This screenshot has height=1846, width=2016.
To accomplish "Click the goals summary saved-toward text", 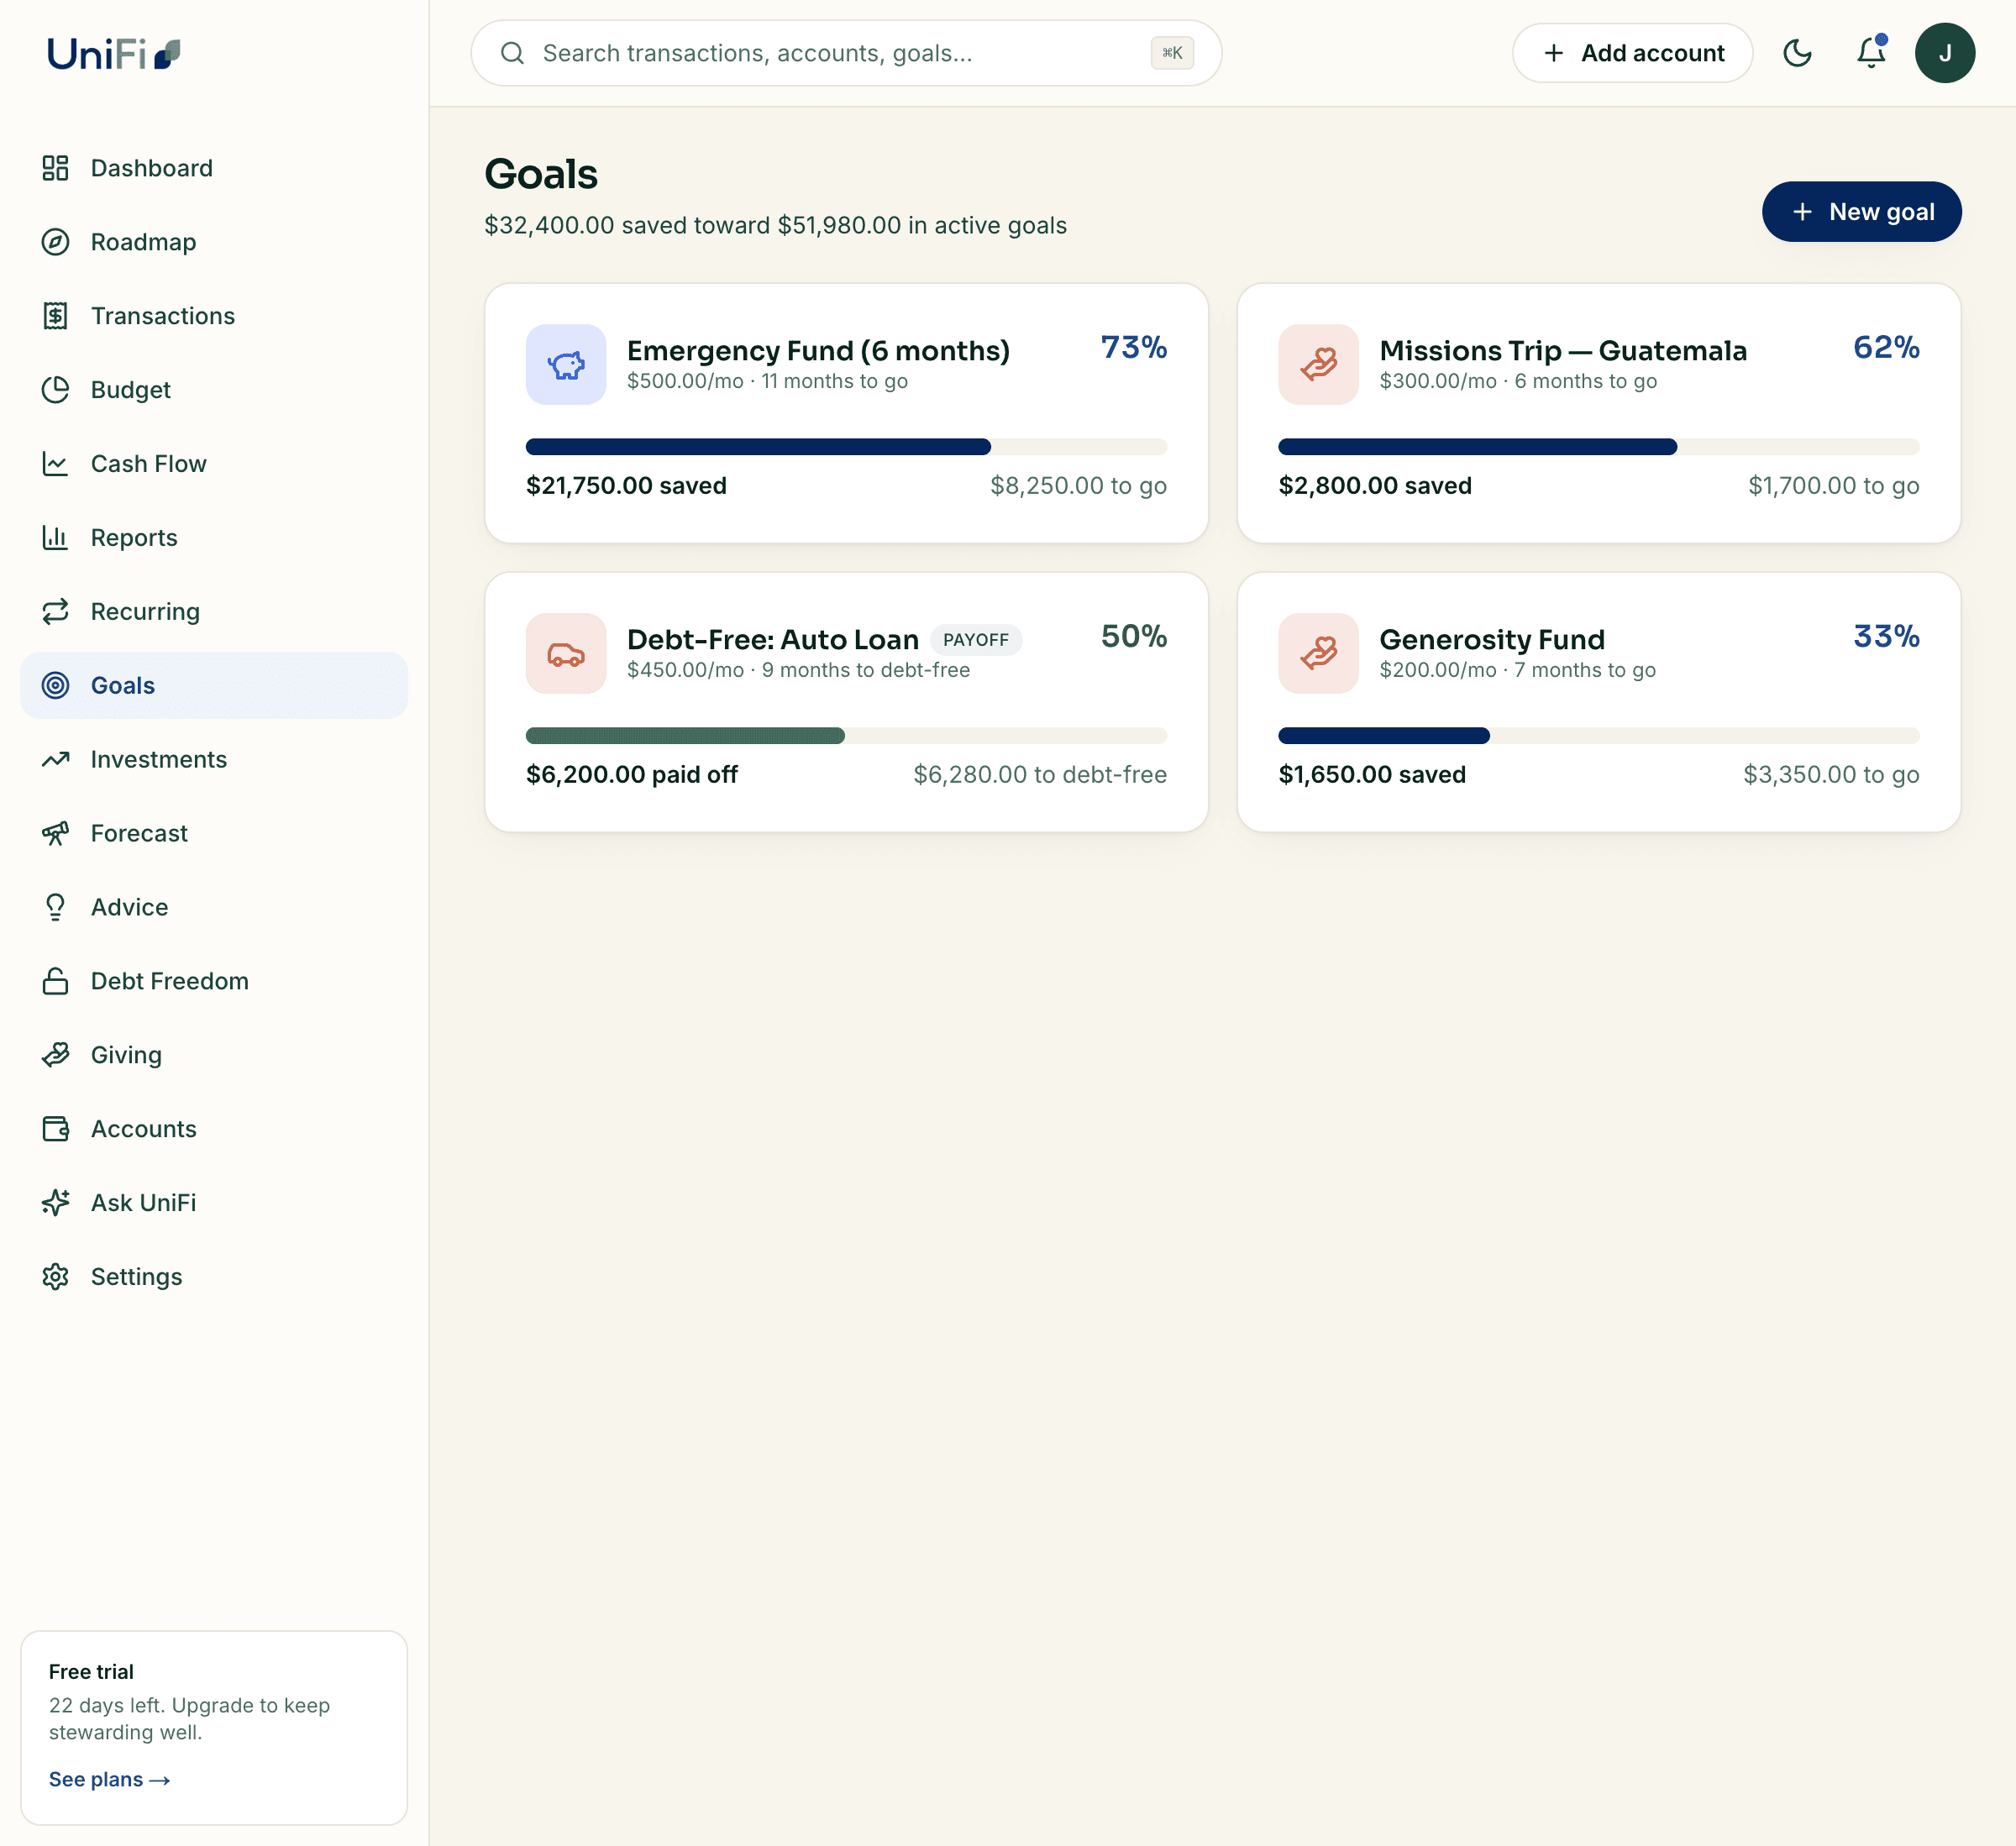I will click(775, 226).
